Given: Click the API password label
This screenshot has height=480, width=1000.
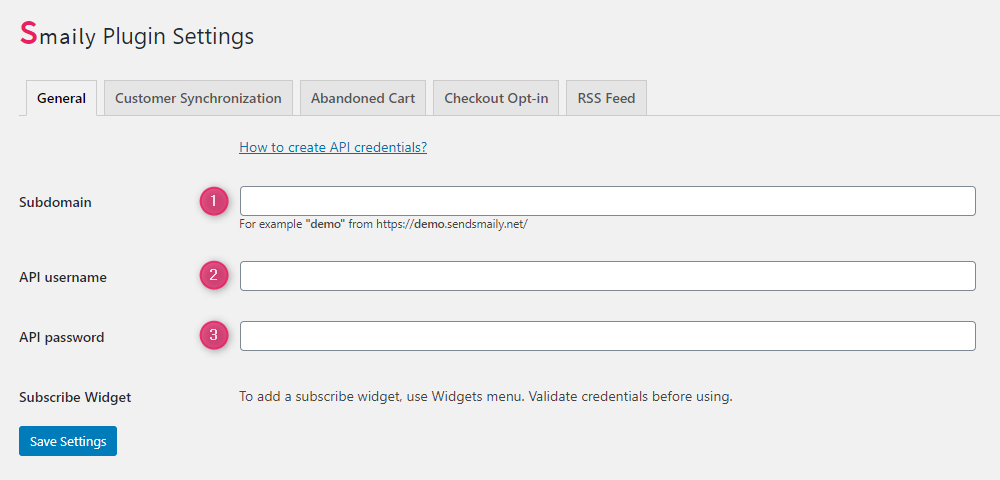Looking at the screenshot, I should [x=62, y=337].
